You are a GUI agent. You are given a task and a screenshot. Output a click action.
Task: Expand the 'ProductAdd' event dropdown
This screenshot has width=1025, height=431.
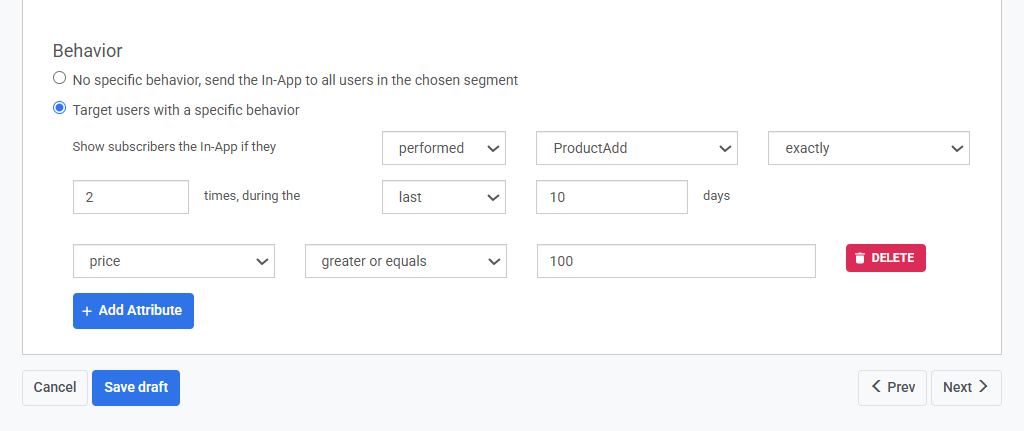[x=637, y=148]
